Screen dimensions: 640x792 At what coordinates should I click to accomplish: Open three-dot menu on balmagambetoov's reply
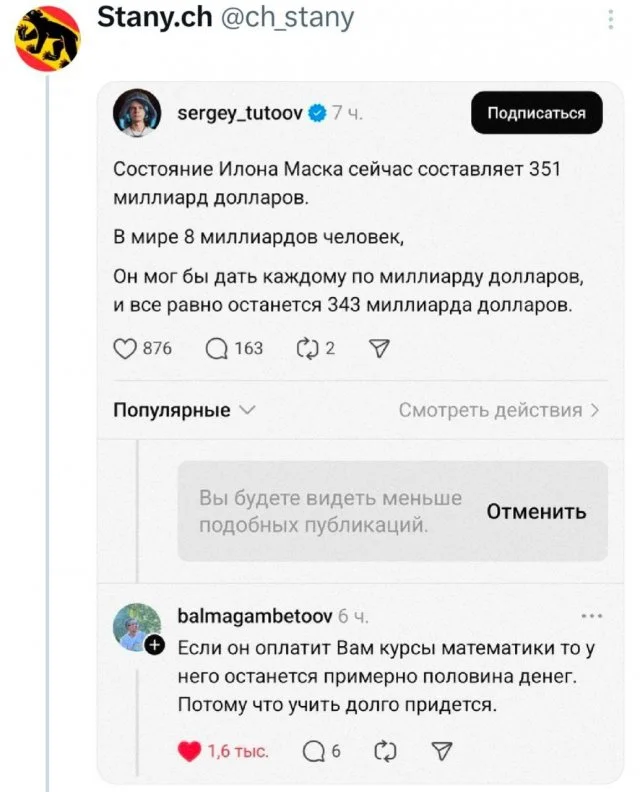pyautogui.click(x=591, y=616)
